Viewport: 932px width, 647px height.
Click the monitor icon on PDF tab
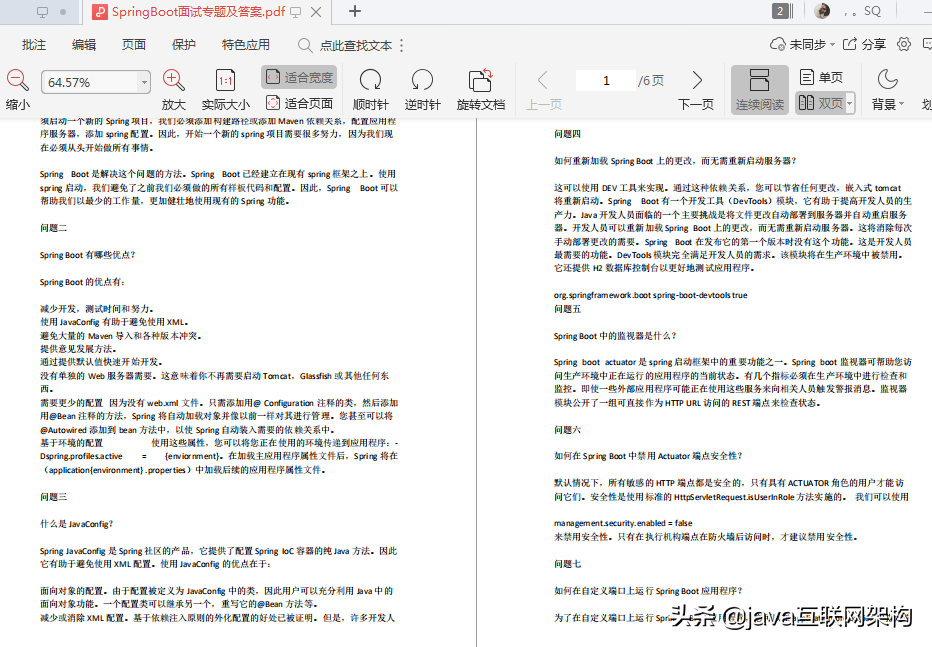pos(295,12)
